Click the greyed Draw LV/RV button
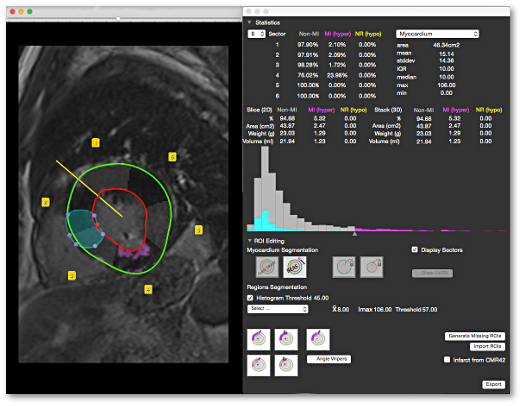 pos(432,273)
